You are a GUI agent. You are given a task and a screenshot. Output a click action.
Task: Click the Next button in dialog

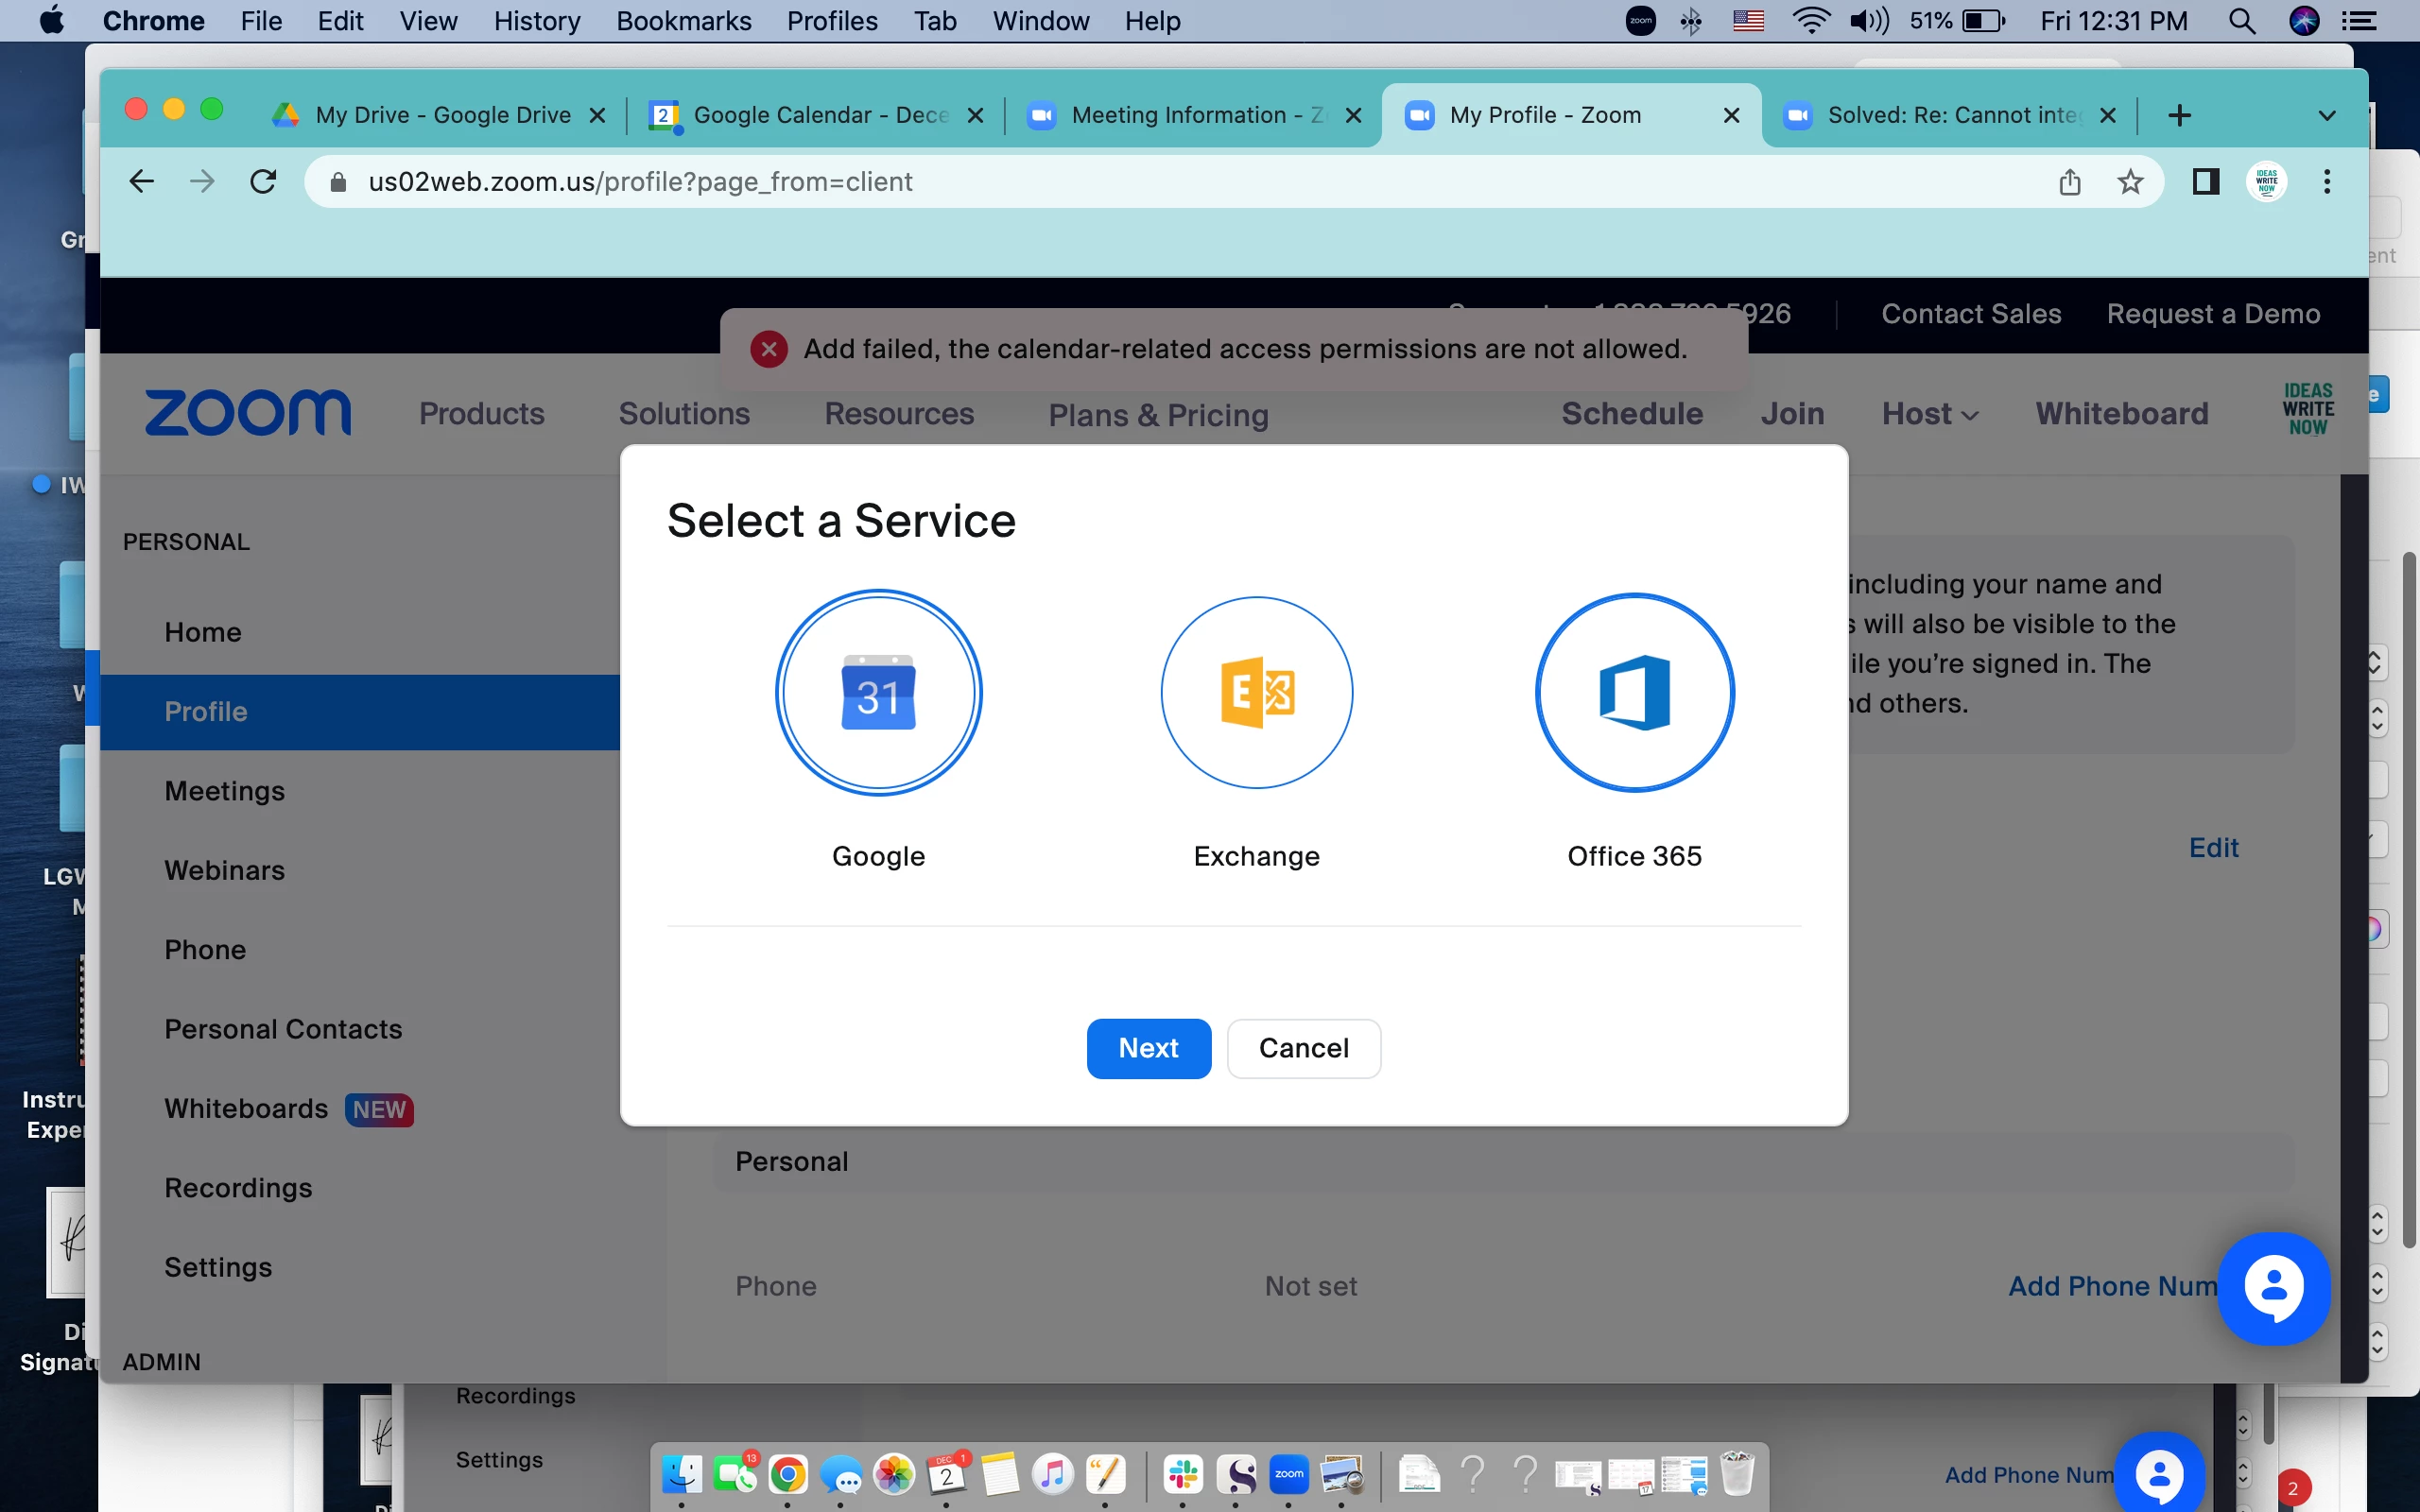coord(1148,1048)
